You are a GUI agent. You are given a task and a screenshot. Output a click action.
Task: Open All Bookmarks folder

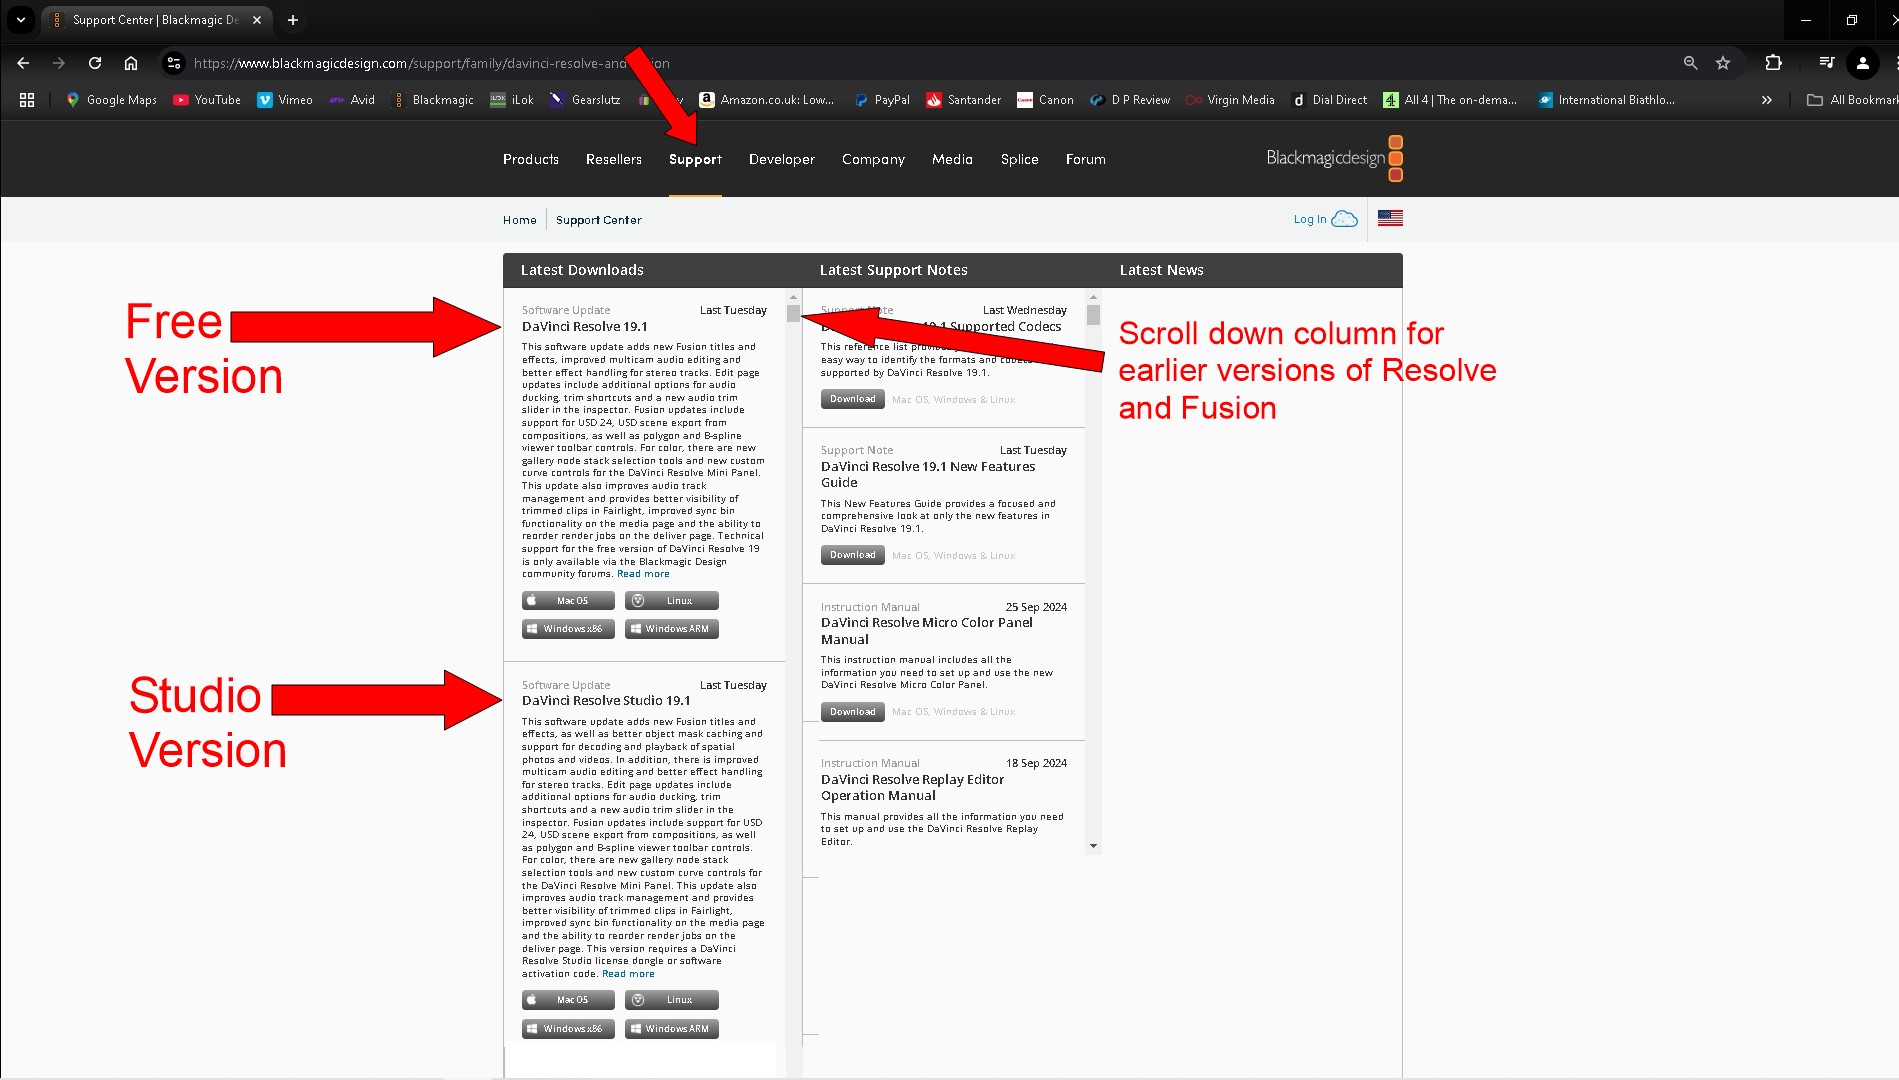pos(1853,100)
